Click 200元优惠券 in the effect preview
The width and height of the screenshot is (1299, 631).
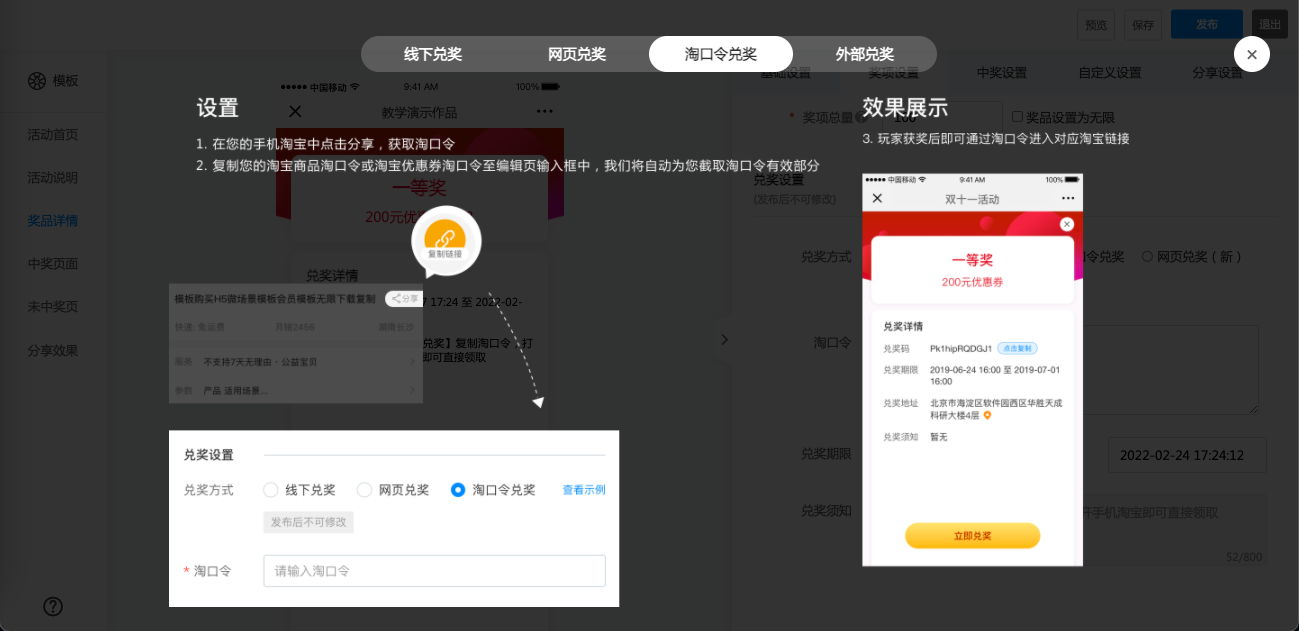tap(972, 282)
